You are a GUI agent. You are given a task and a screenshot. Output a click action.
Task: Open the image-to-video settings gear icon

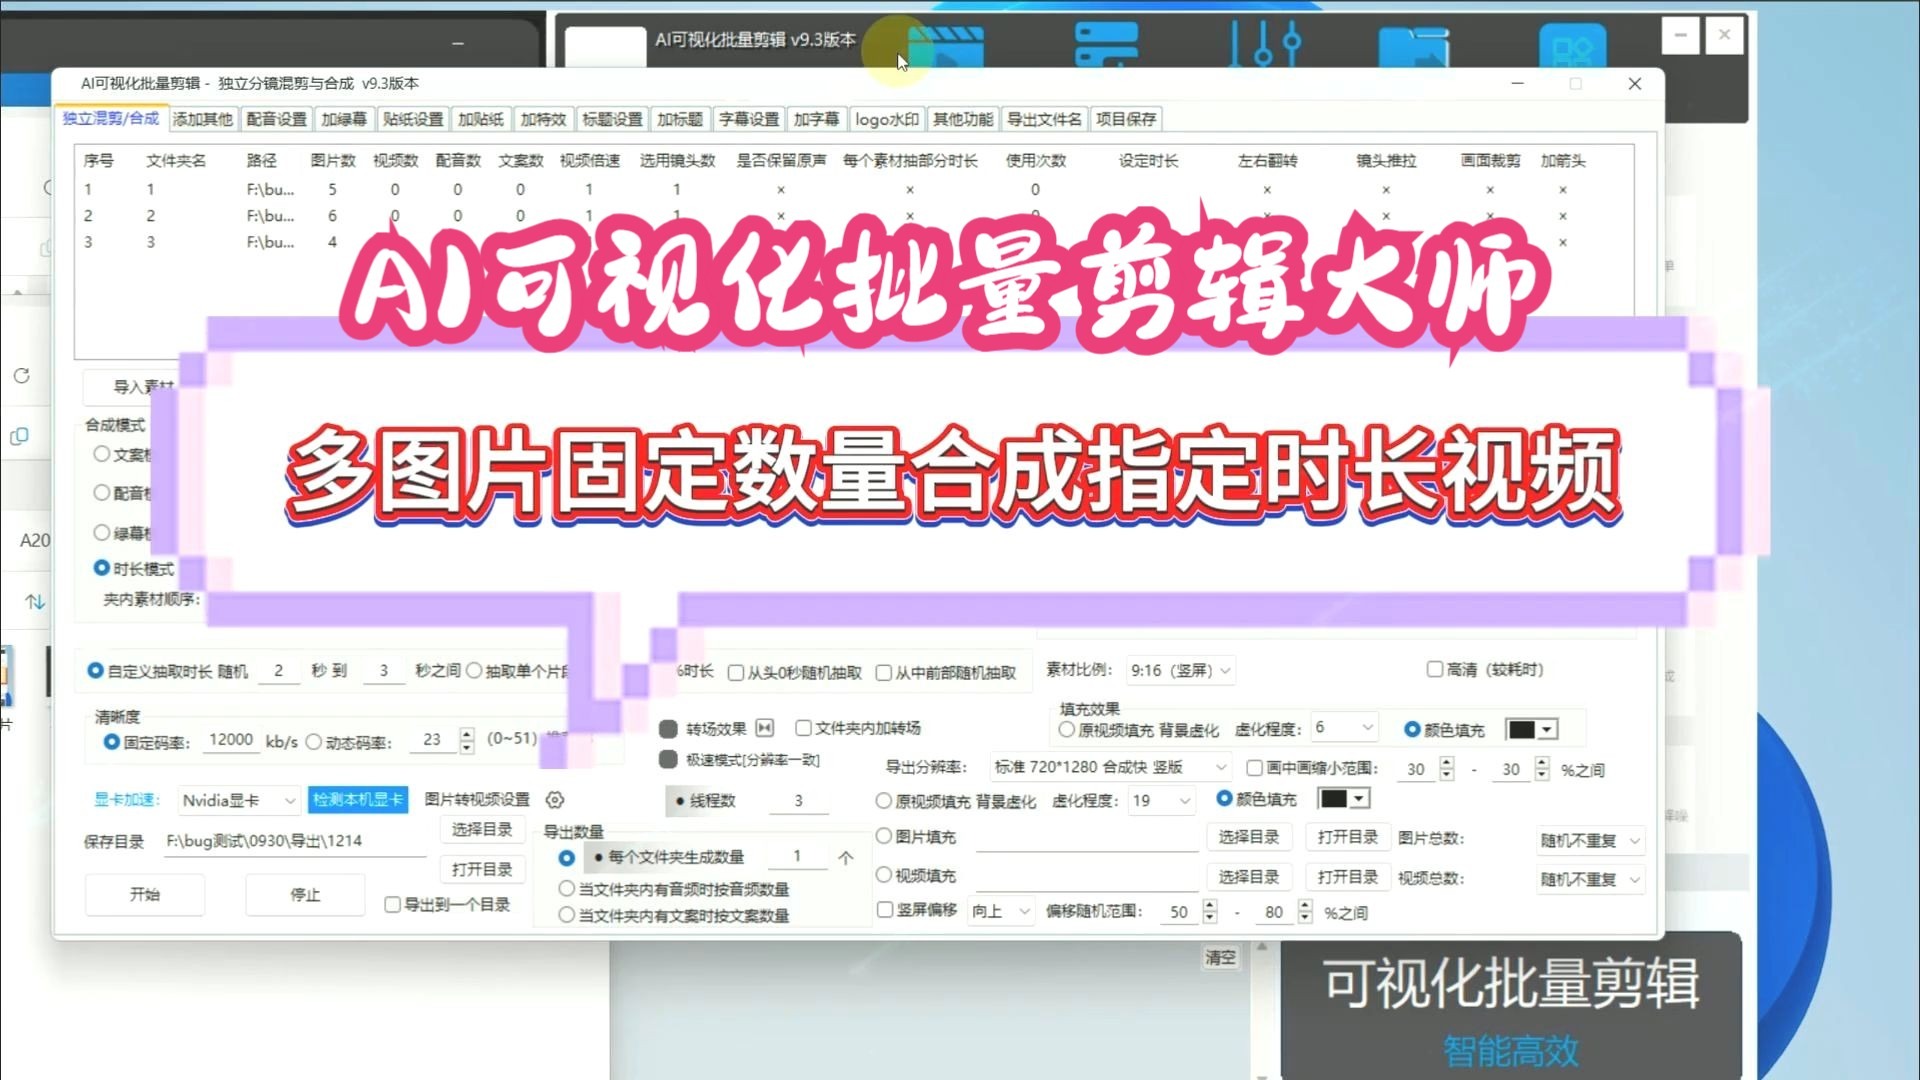click(x=555, y=800)
